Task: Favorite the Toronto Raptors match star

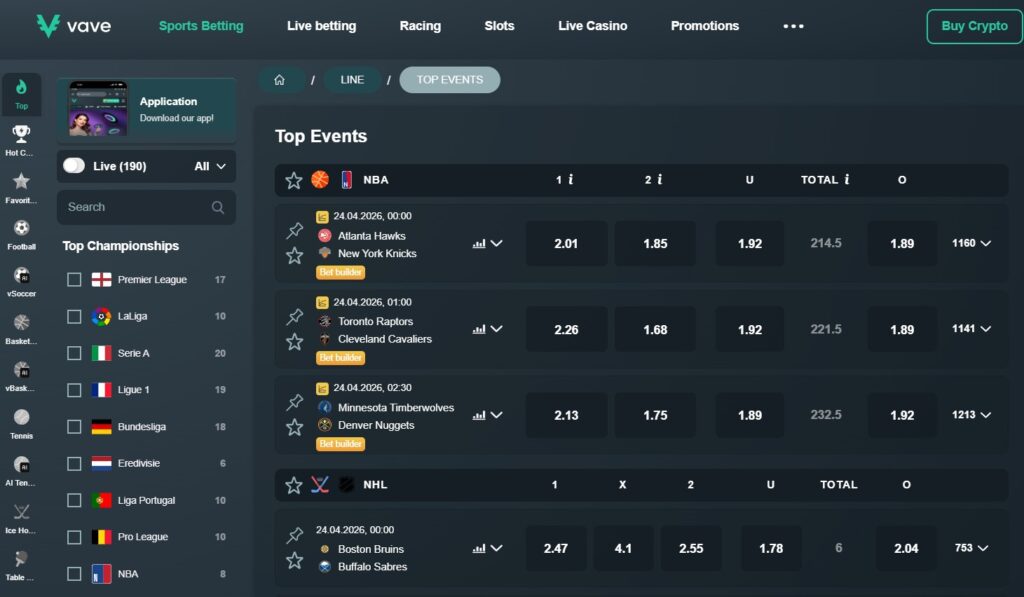Action: (295, 342)
